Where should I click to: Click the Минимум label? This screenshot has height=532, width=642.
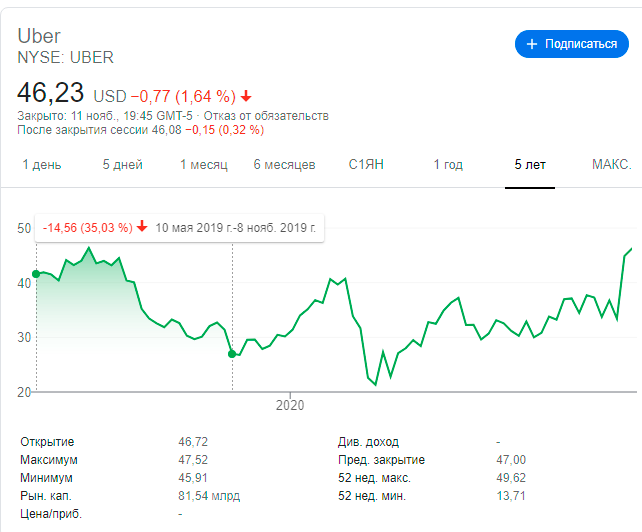pos(46,478)
